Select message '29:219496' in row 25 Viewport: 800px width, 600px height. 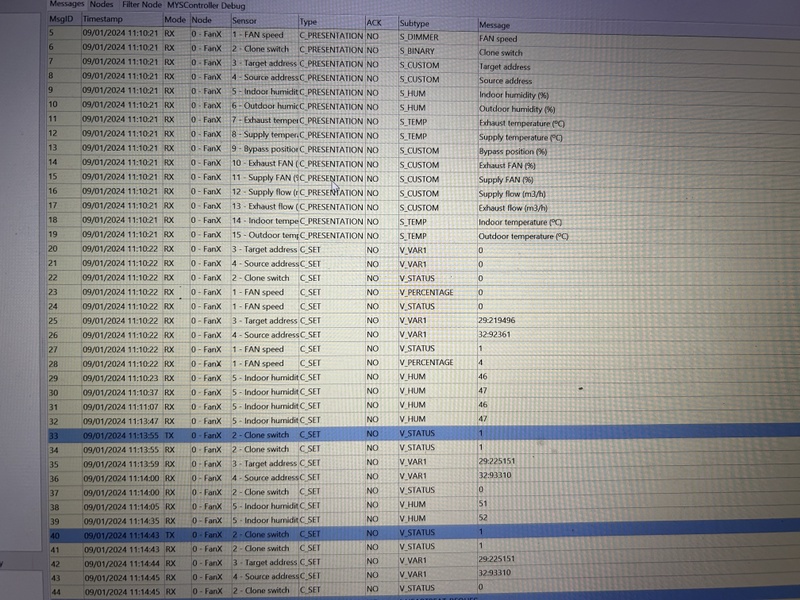[497, 320]
